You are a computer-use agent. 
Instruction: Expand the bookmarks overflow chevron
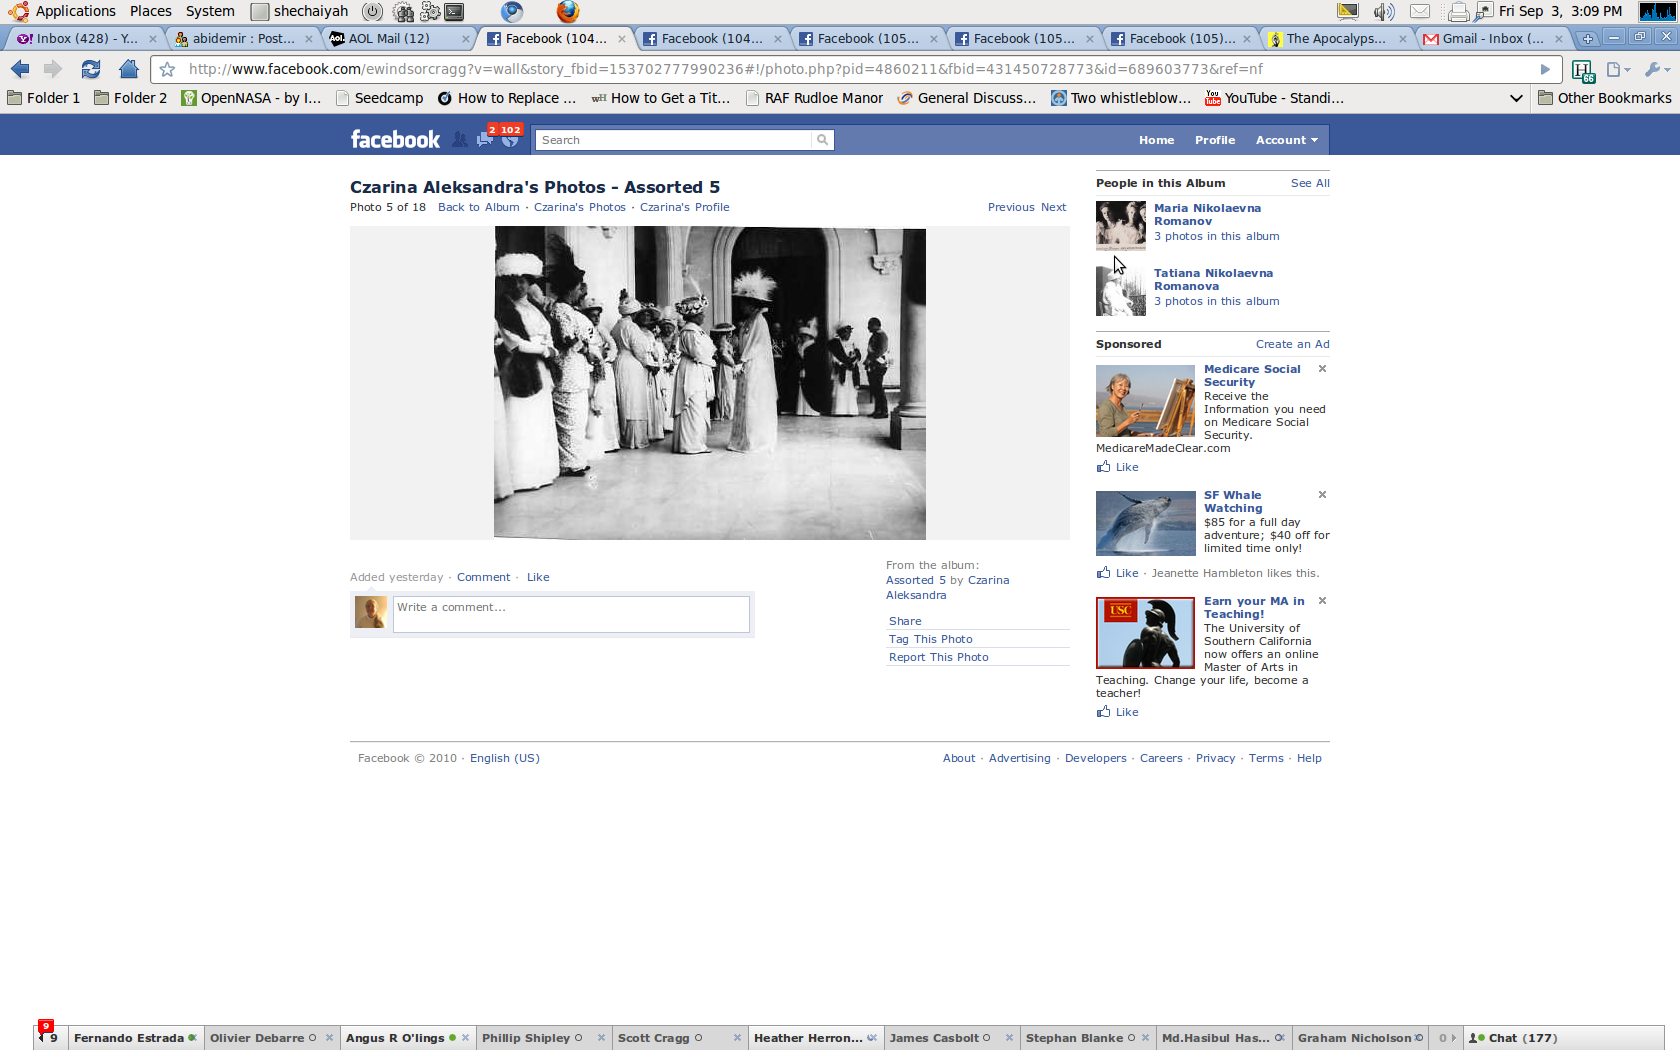pyautogui.click(x=1516, y=98)
